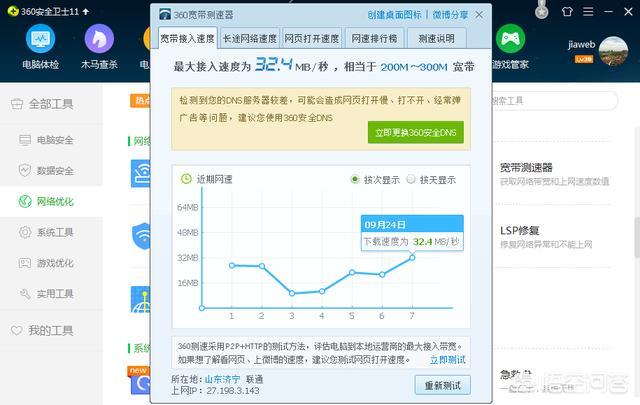Click chart data point for test 3

coord(292,293)
